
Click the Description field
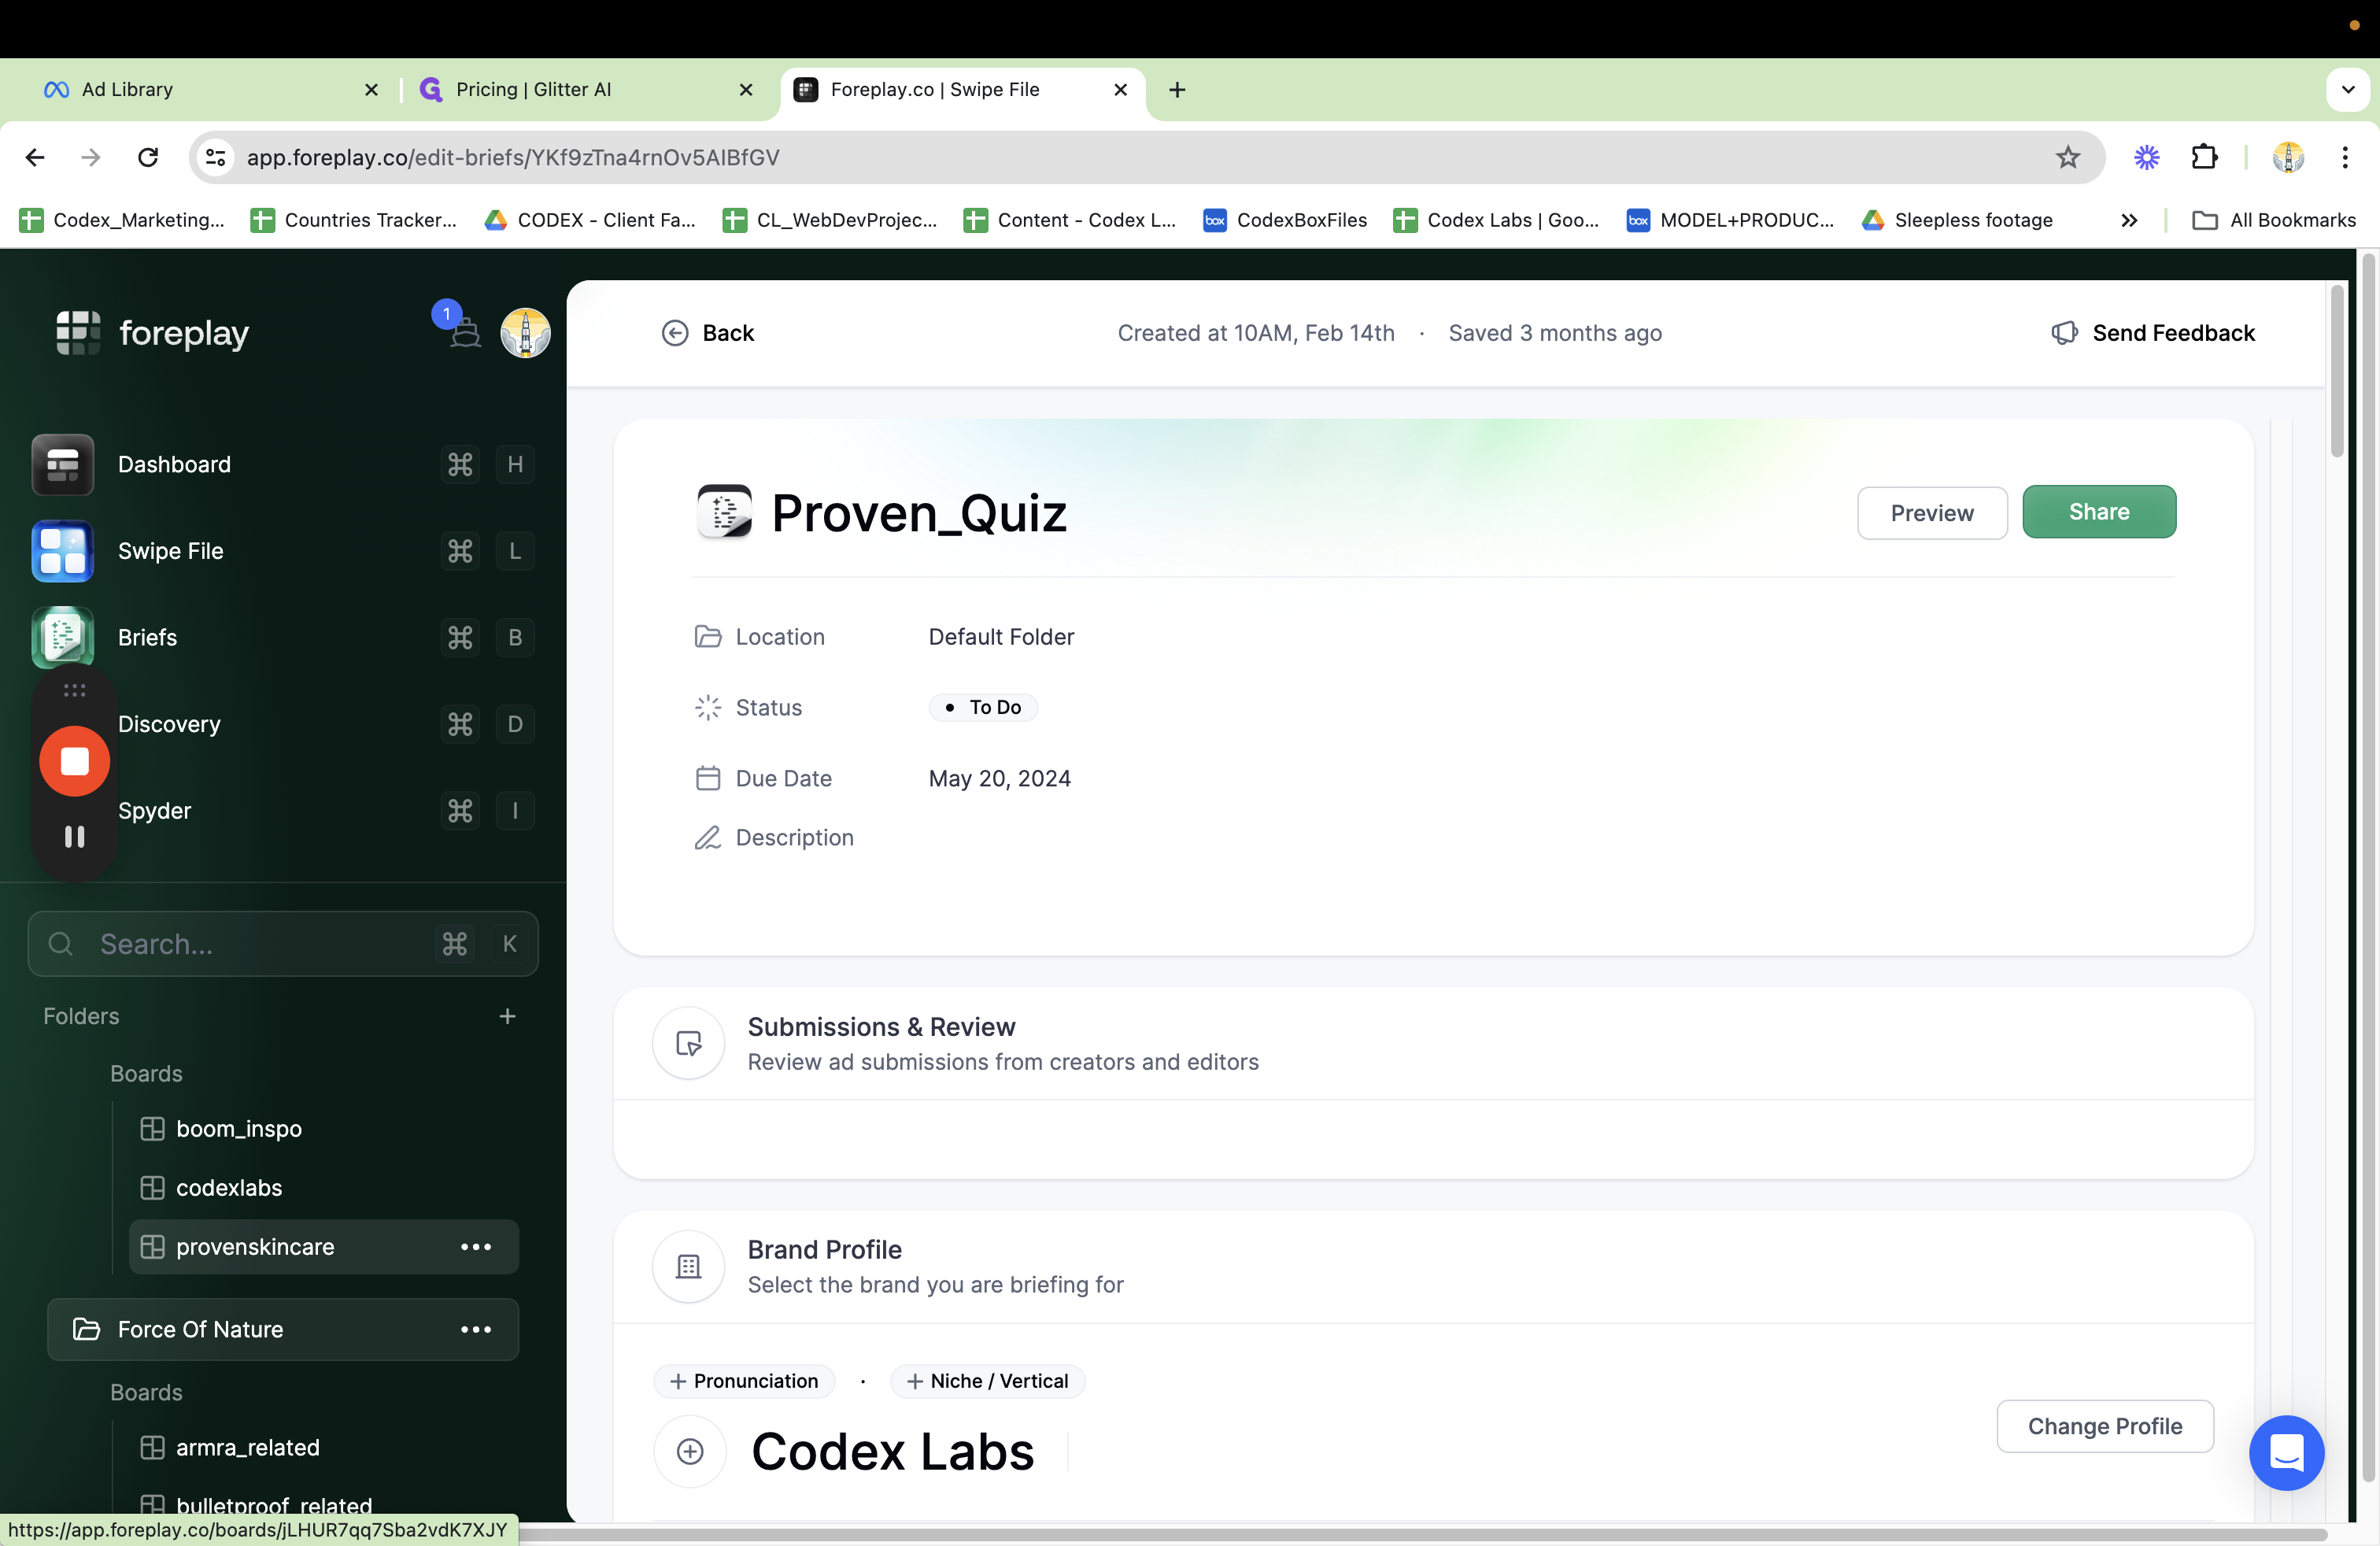tap(794, 837)
